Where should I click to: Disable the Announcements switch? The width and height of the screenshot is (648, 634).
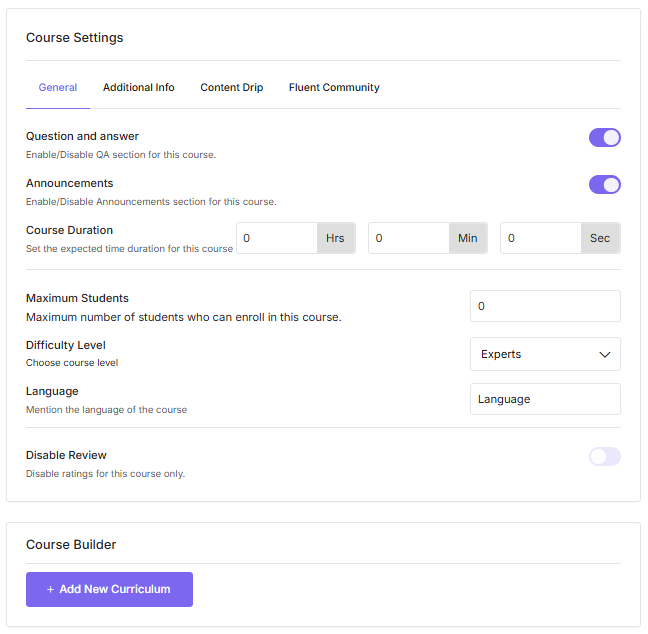pyautogui.click(x=604, y=185)
